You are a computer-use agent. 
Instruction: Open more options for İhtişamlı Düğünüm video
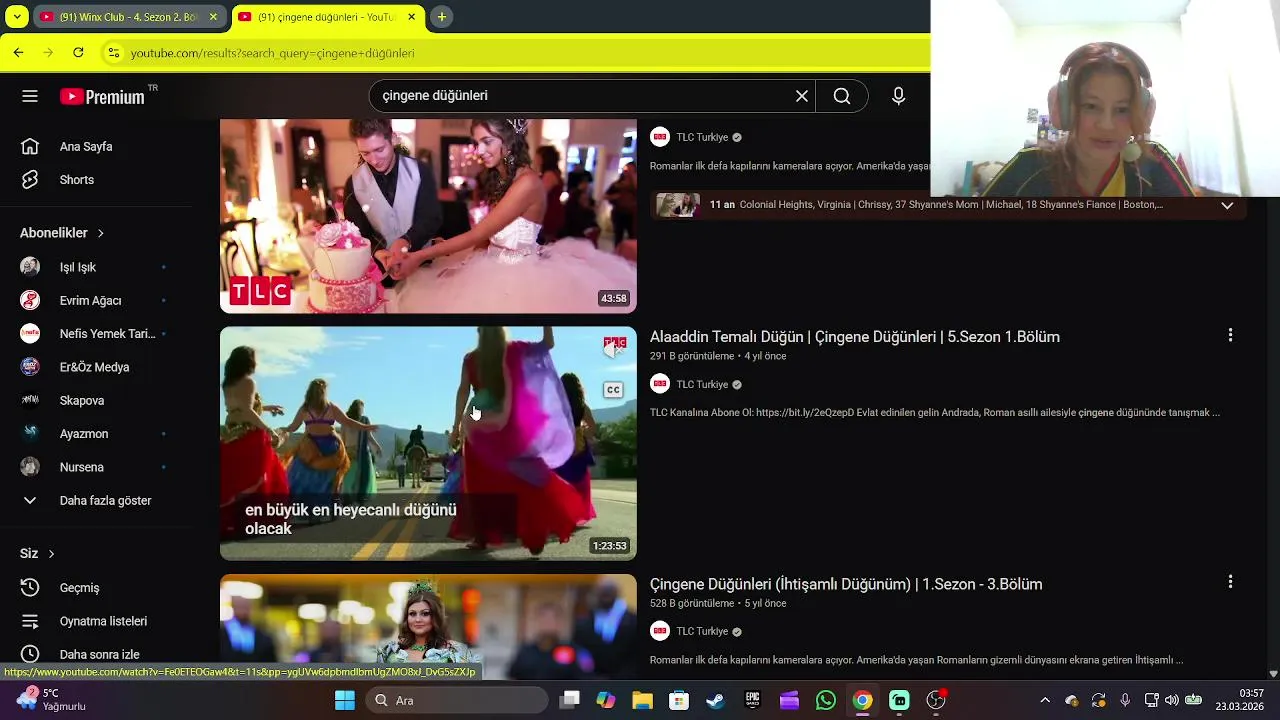pyautogui.click(x=1230, y=581)
